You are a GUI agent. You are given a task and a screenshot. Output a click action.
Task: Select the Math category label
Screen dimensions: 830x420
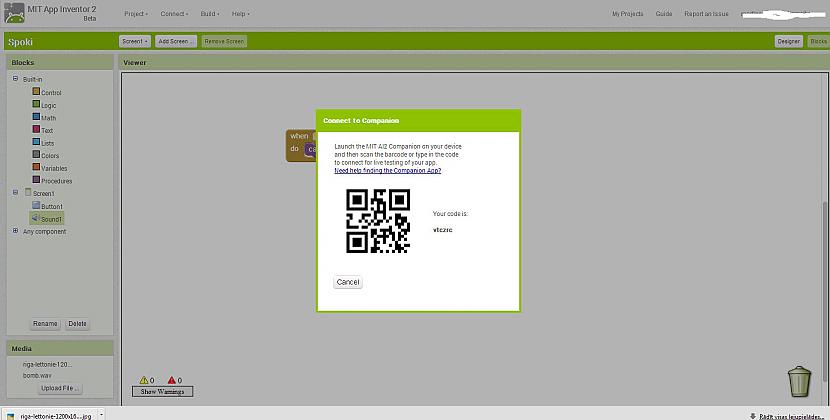pos(48,118)
